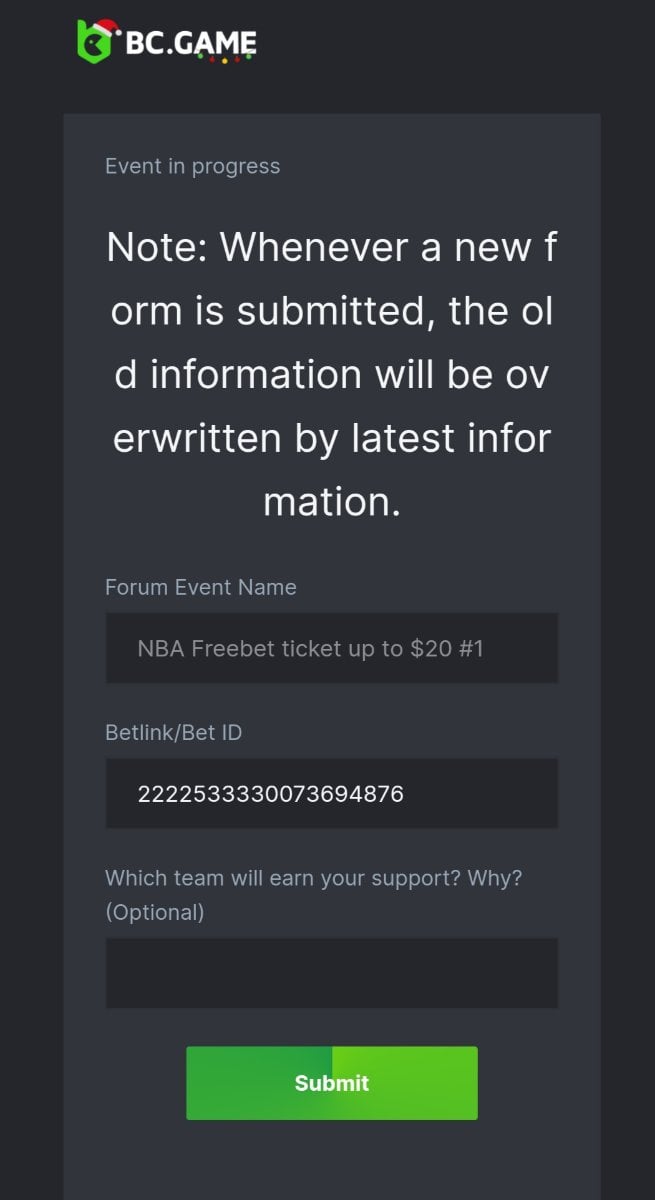
Task: Click the BC.GAME wordmark text
Action: pyautogui.click(x=190, y=42)
